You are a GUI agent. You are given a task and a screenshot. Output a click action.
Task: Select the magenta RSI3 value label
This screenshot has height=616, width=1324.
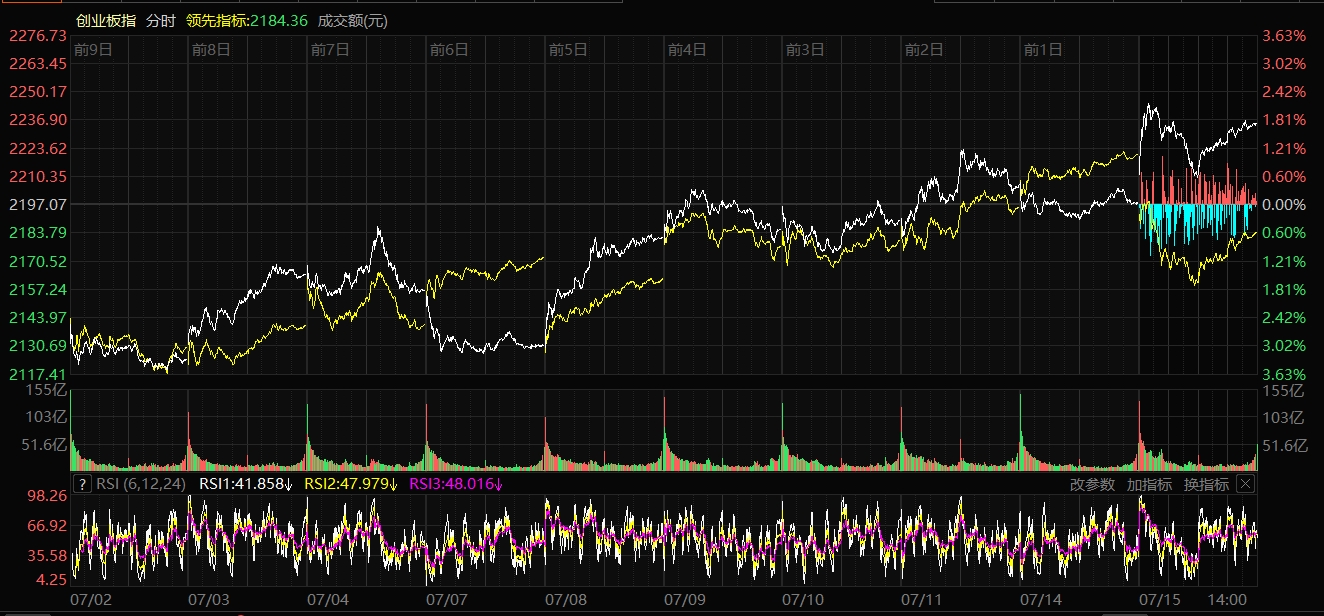456,485
